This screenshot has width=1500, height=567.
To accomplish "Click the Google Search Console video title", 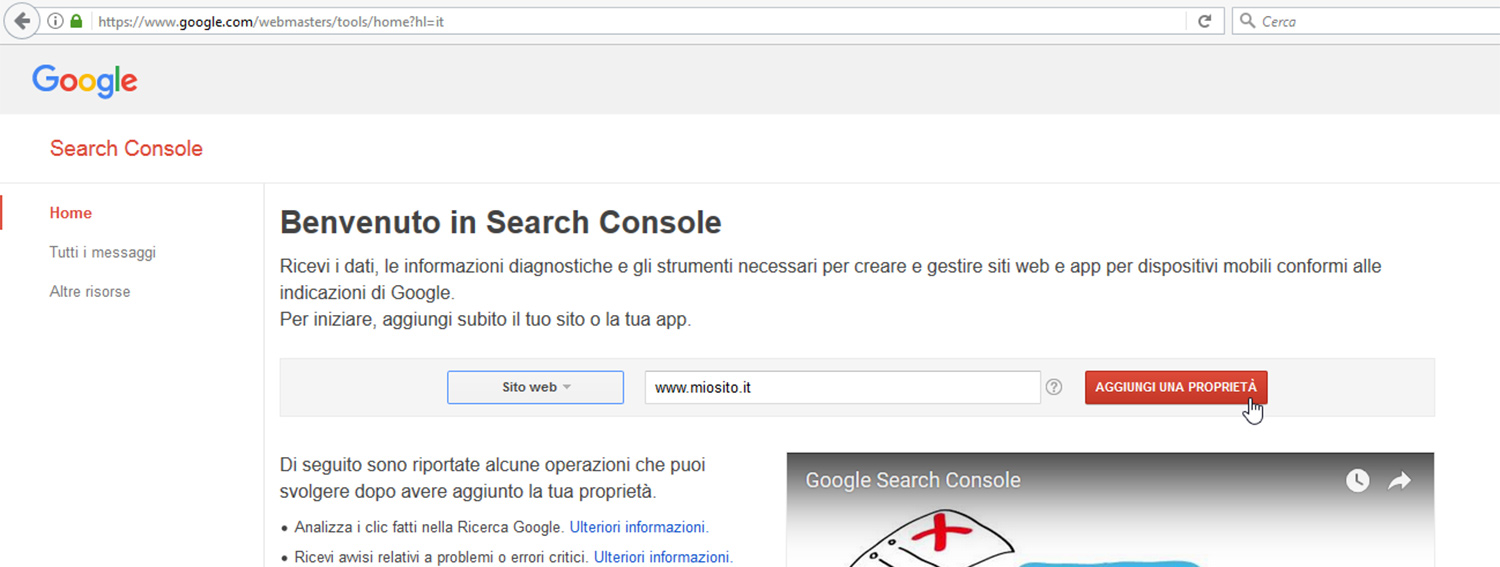I will point(913,480).
